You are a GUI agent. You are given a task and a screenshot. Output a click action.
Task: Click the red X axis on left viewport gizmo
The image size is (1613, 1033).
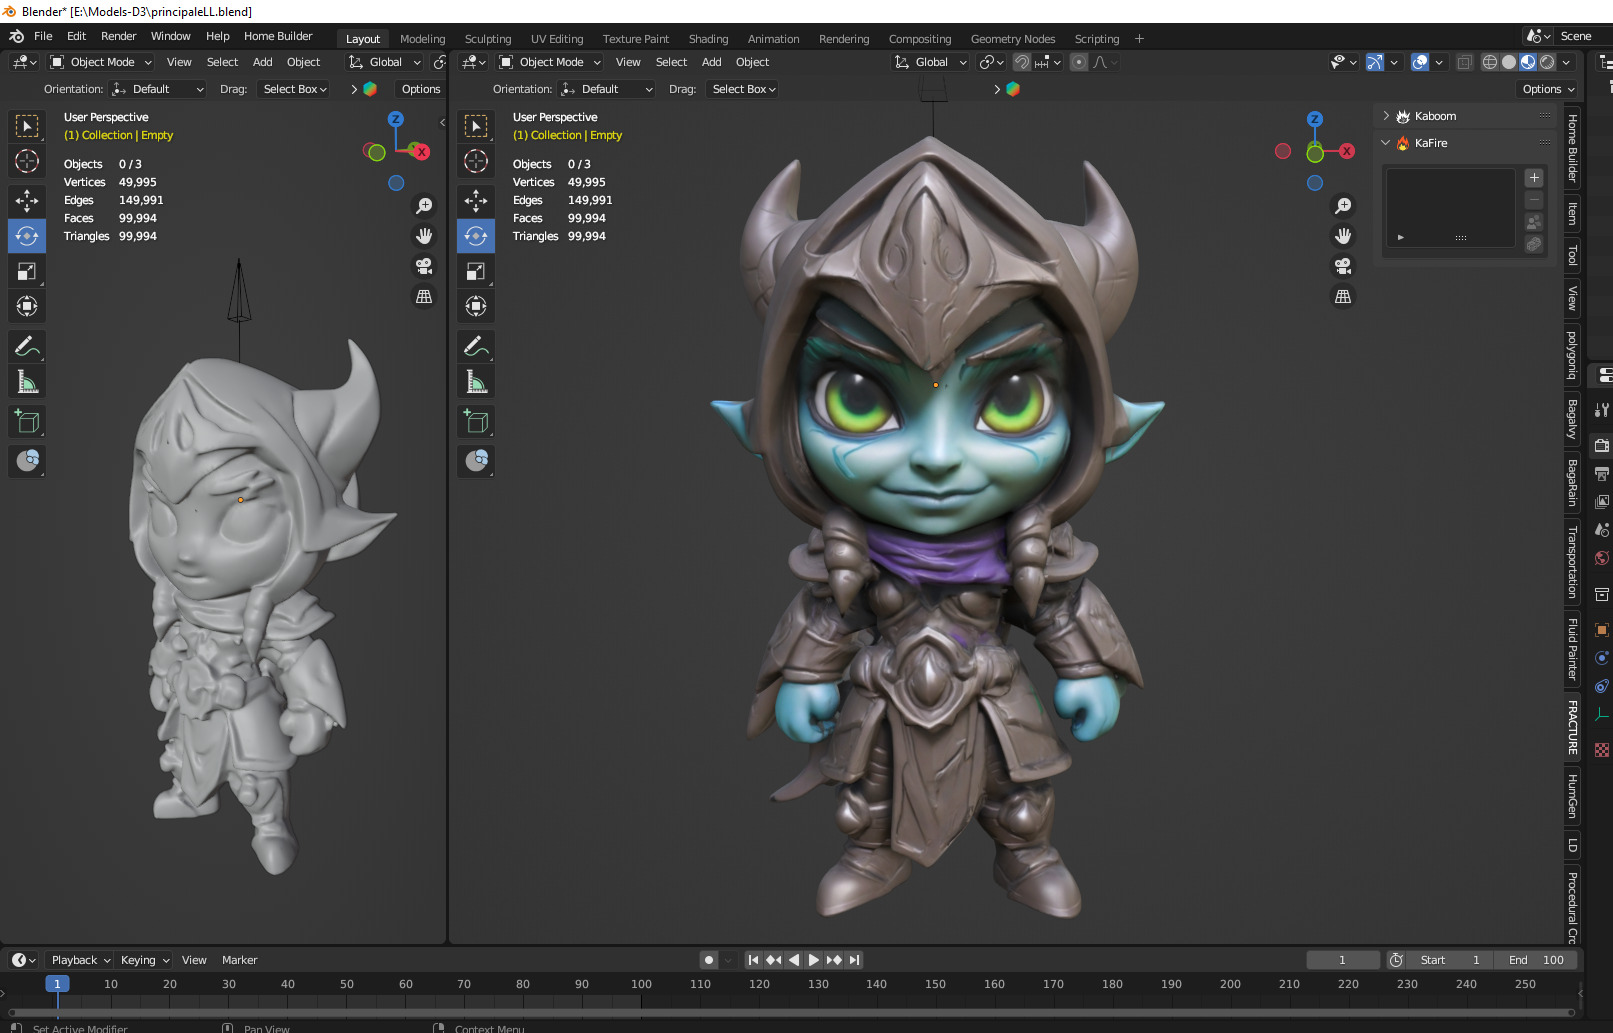[422, 152]
